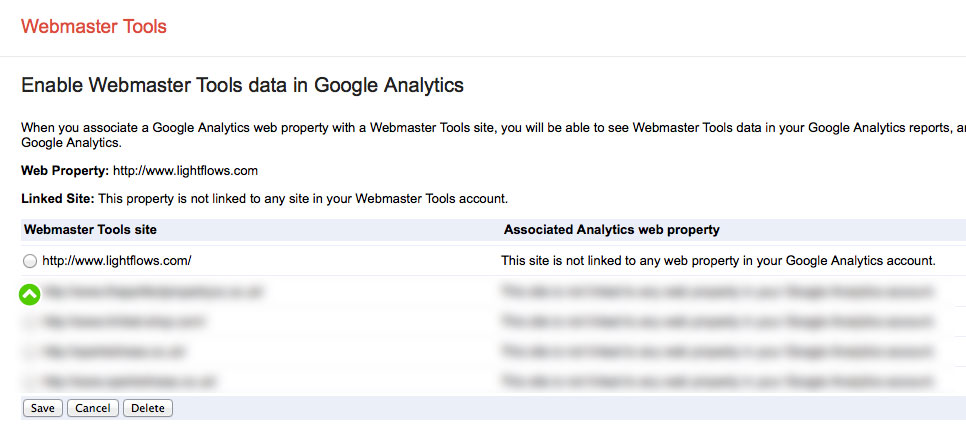Viewport: 966px width, 429px height.
Task: Click the Delete button
Action: pyautogui.click(x=148, y=408)
